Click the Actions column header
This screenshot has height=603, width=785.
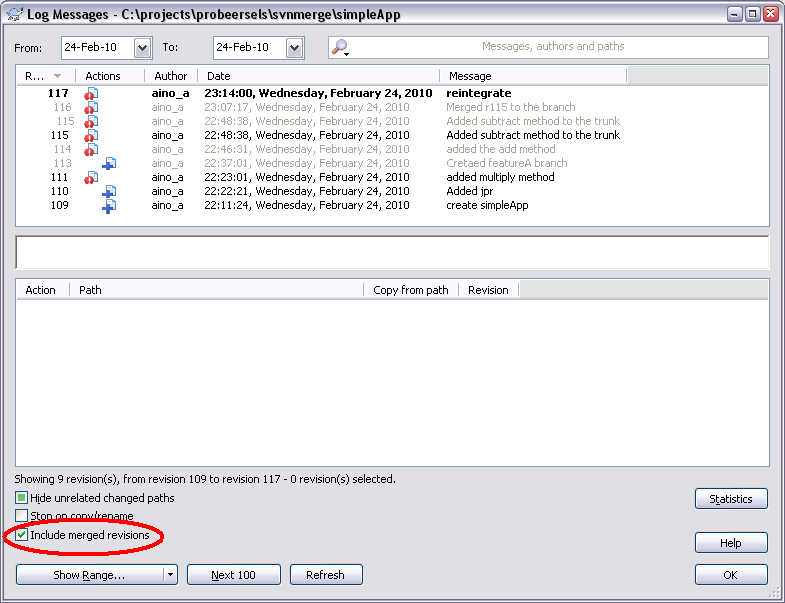click(110, 76)
